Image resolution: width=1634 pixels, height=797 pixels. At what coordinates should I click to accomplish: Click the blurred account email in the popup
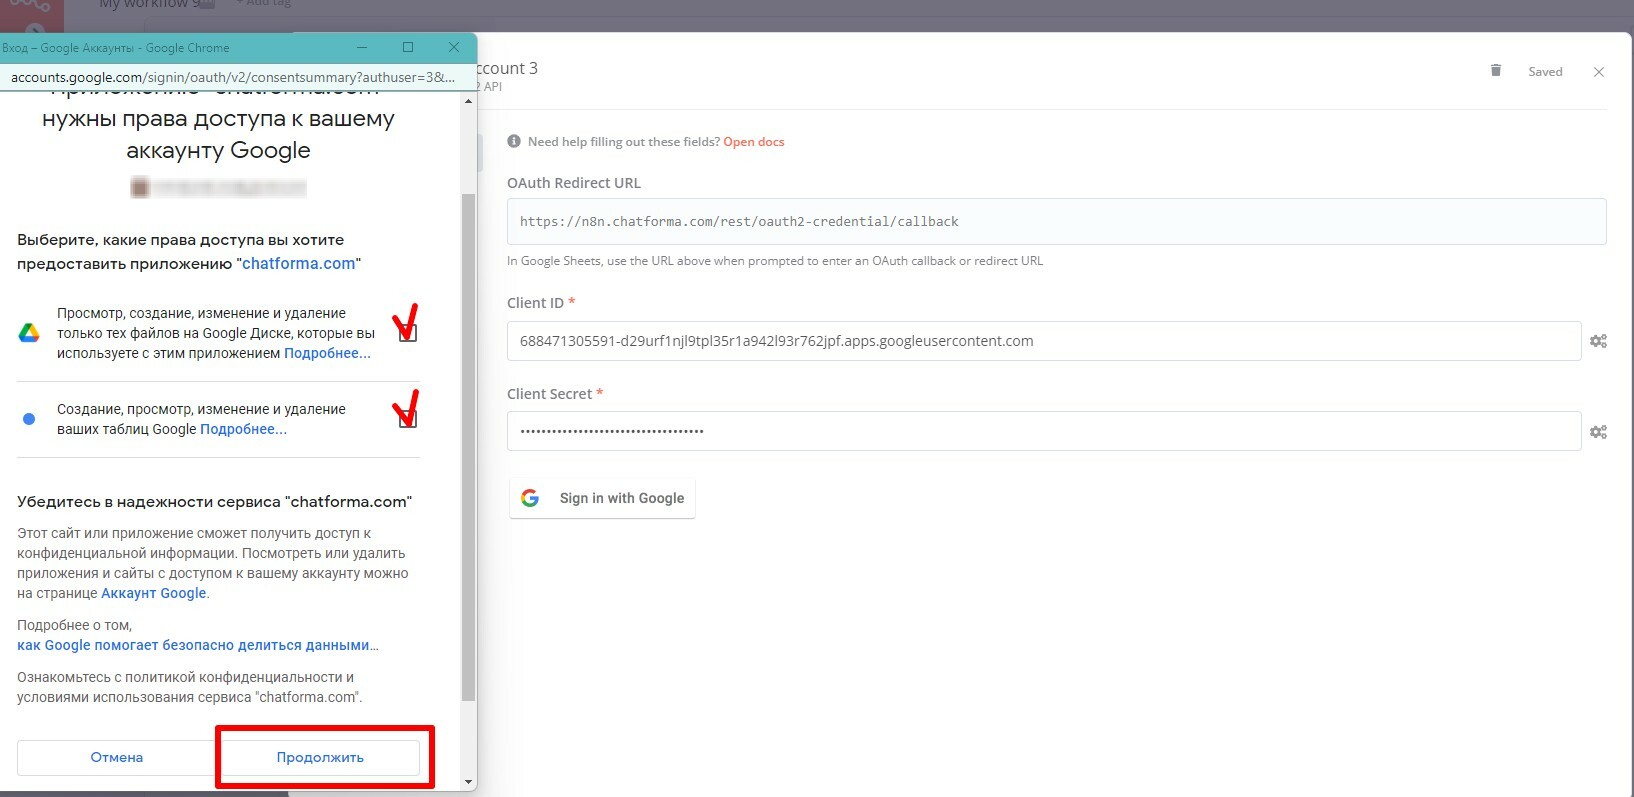[x=218, y=187]
